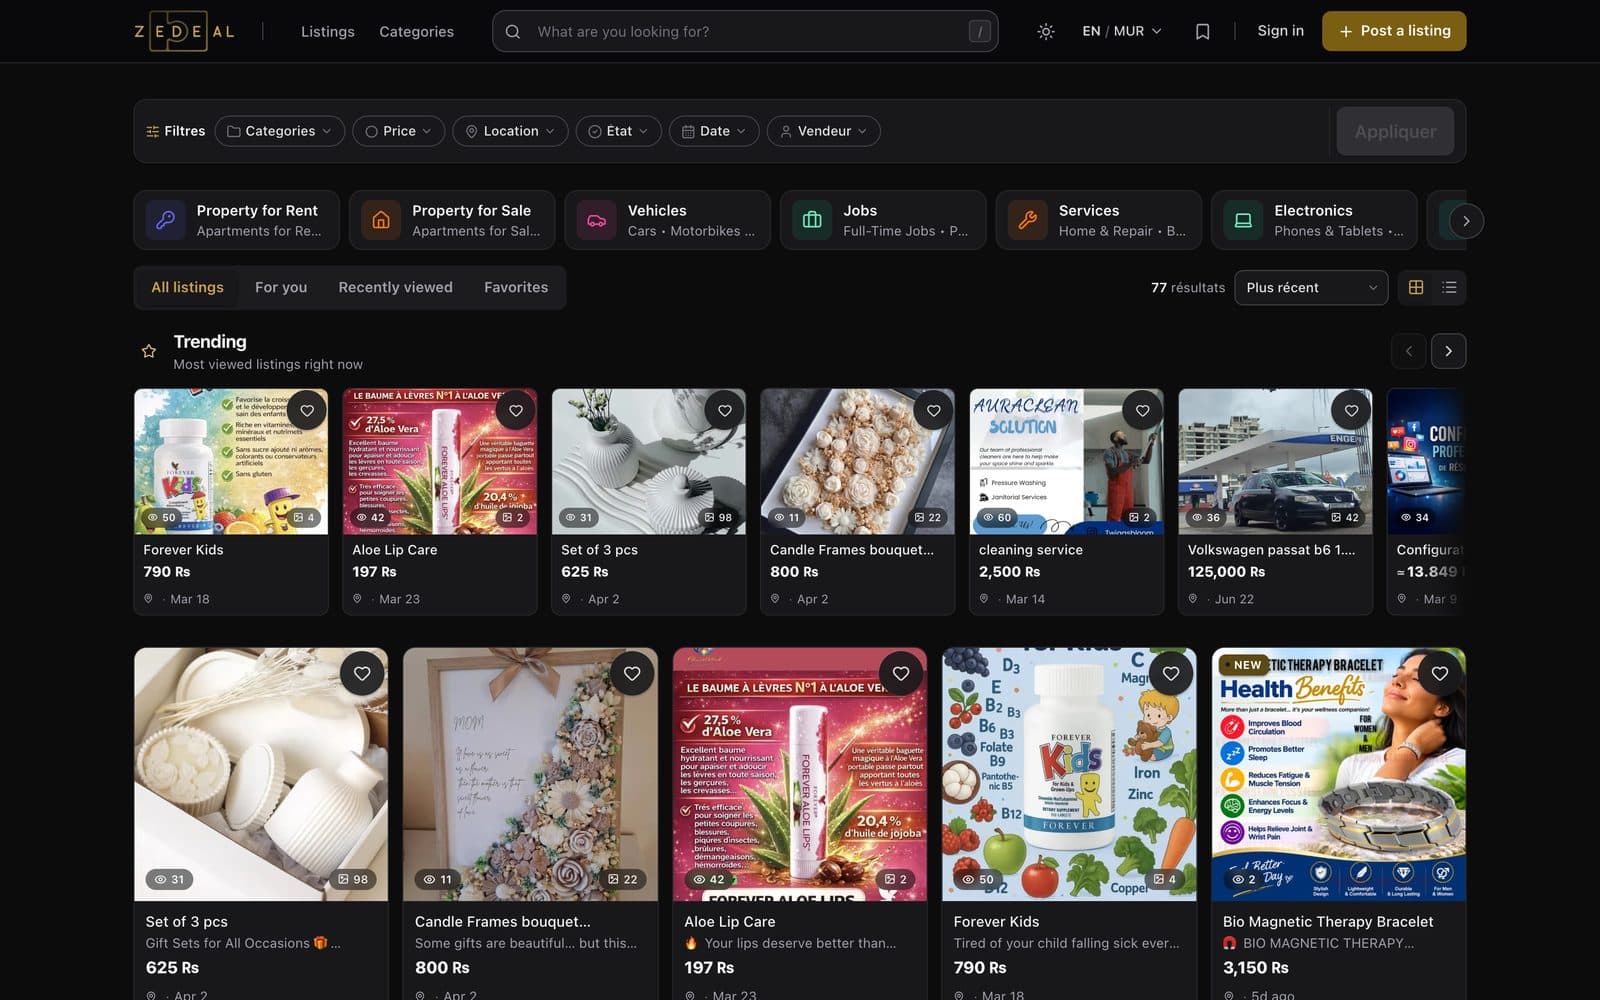Favorite the trending Aloe Lip Care card
Image resolution: width=1600 pixels, height=1000 pixels.
click(x=516, y=411)
